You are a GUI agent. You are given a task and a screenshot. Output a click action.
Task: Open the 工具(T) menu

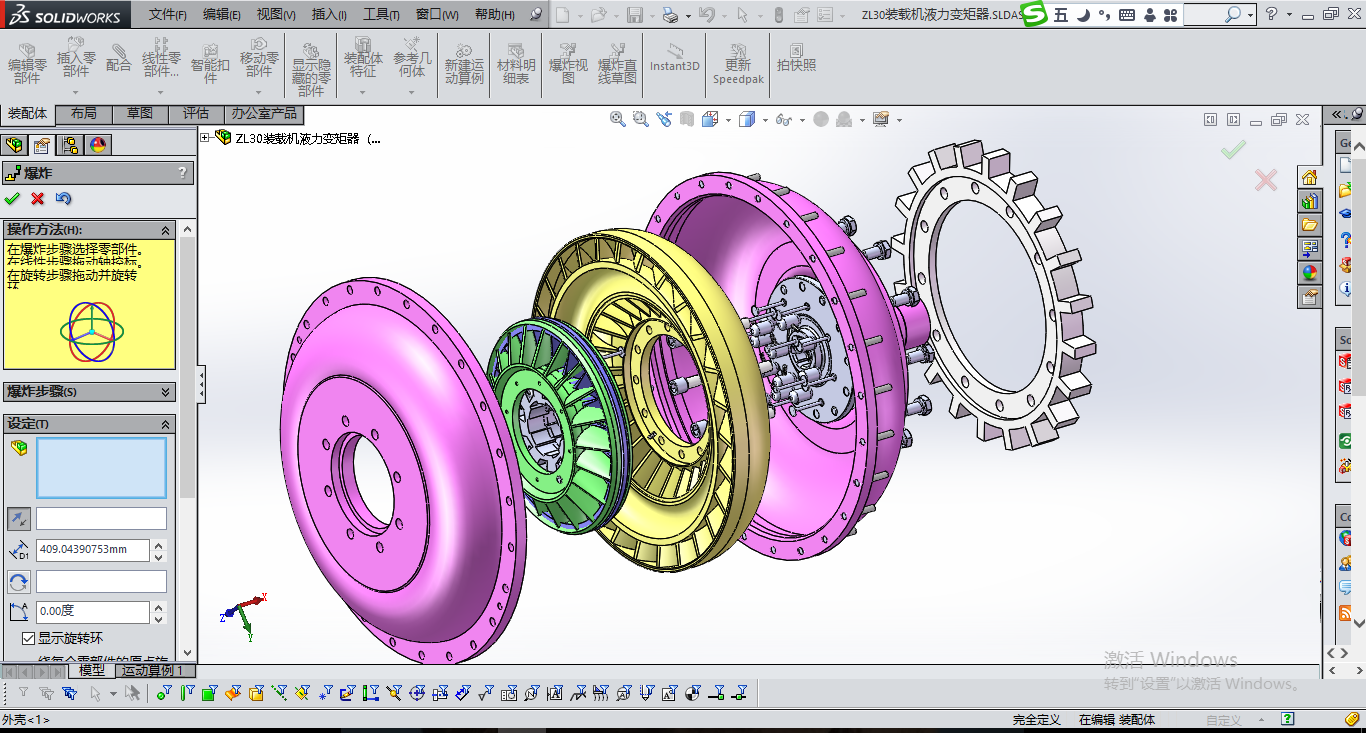pyautogui.click(x=381, y=15)
